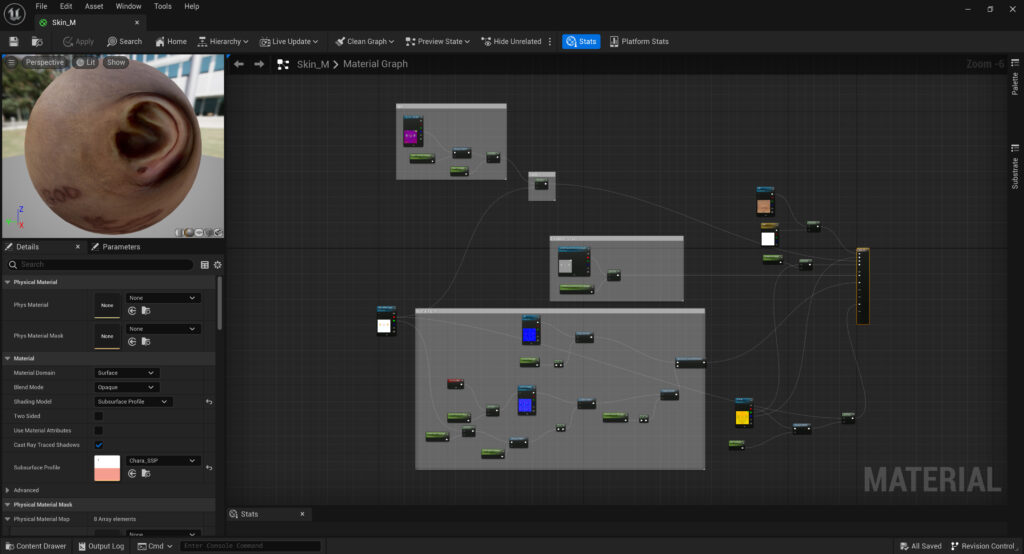The height and width of the screenshot is (554, 1024).
Task: Click the Perspective viewport button
Action: 44,62
